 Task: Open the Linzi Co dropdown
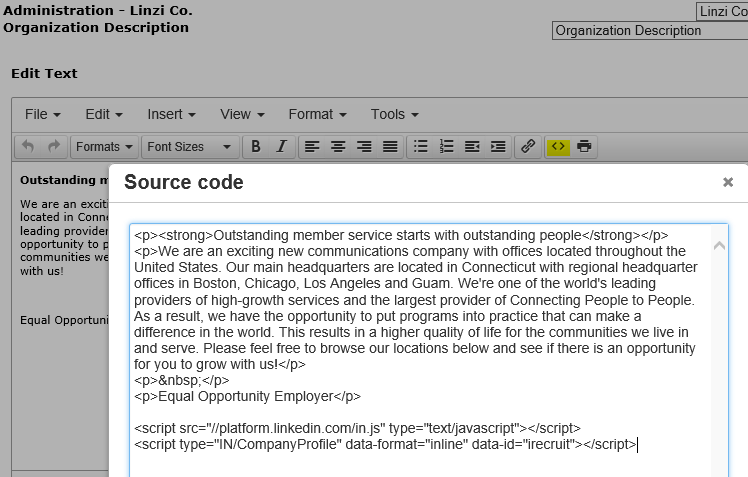tap(722, 11)
